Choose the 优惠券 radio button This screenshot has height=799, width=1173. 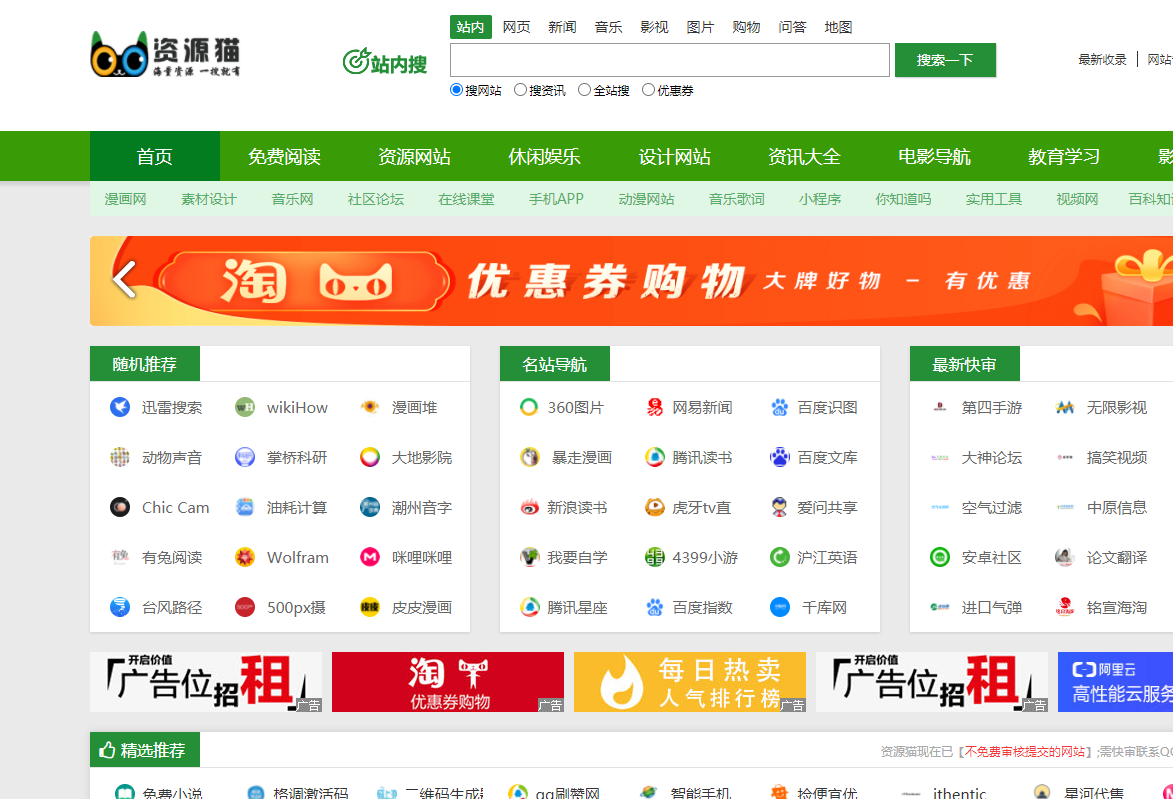(x=649, y=90)
